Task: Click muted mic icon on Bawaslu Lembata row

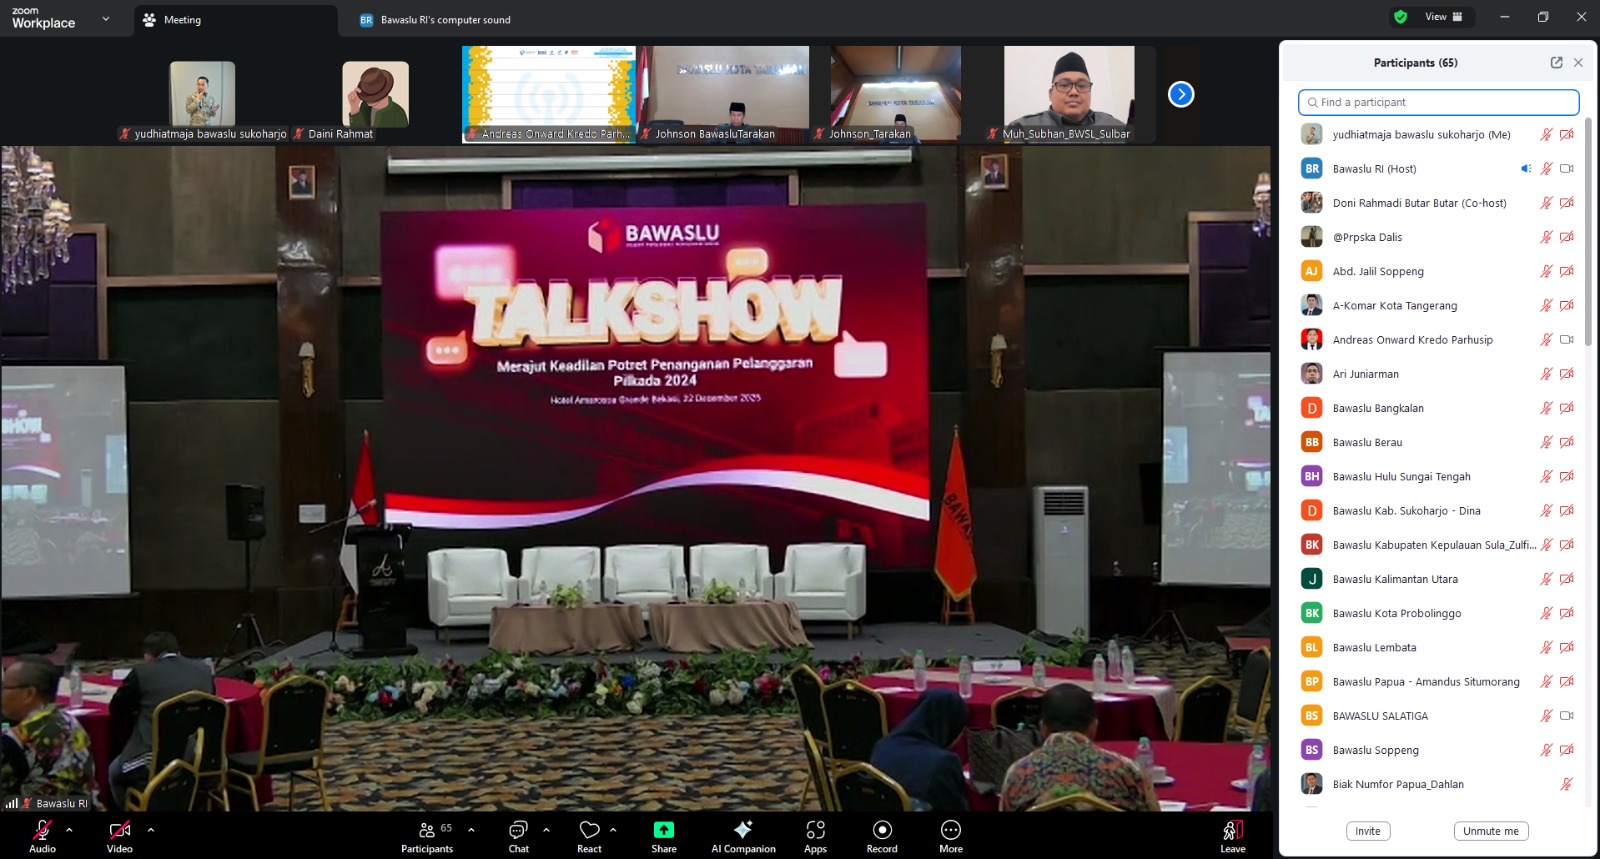Action: point(1546,648)
